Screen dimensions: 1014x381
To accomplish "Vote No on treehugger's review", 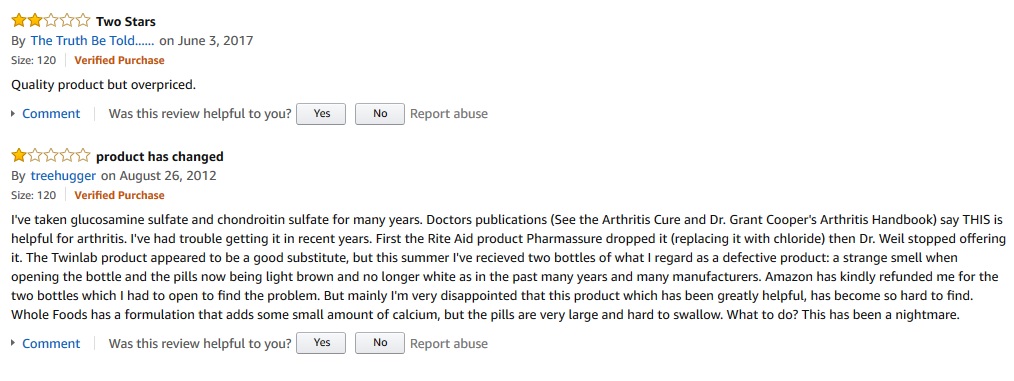I will (x=380, y=343).
